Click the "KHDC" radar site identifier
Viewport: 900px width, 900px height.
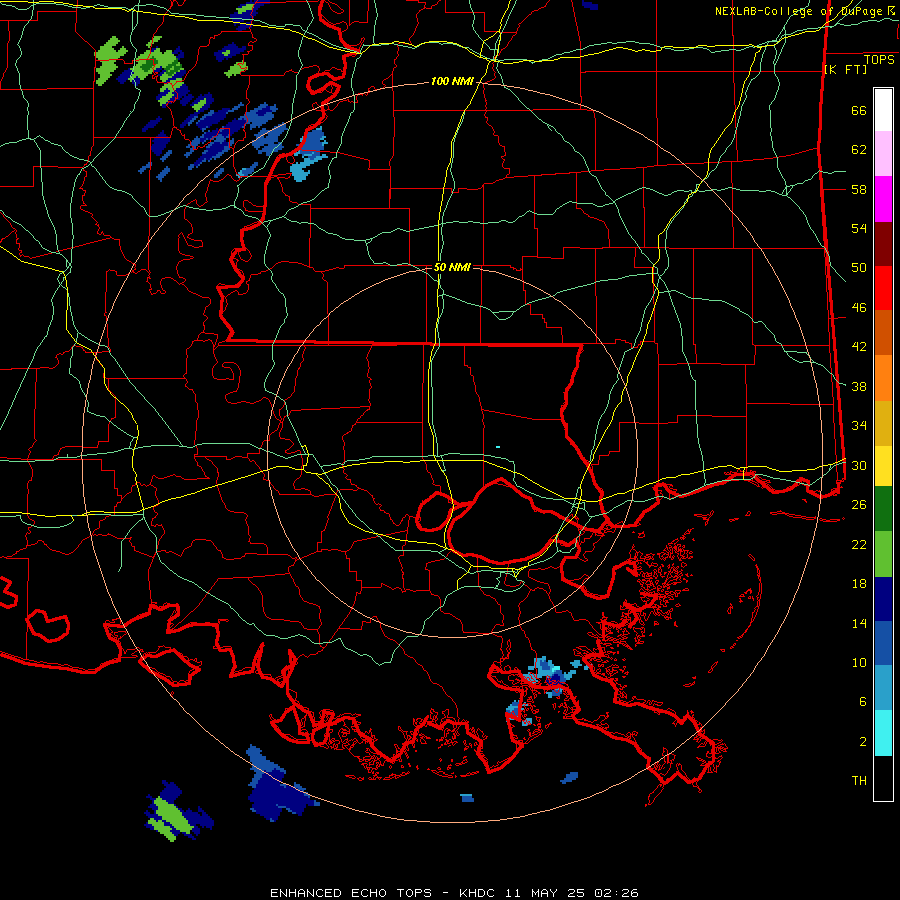pos(479,893)
